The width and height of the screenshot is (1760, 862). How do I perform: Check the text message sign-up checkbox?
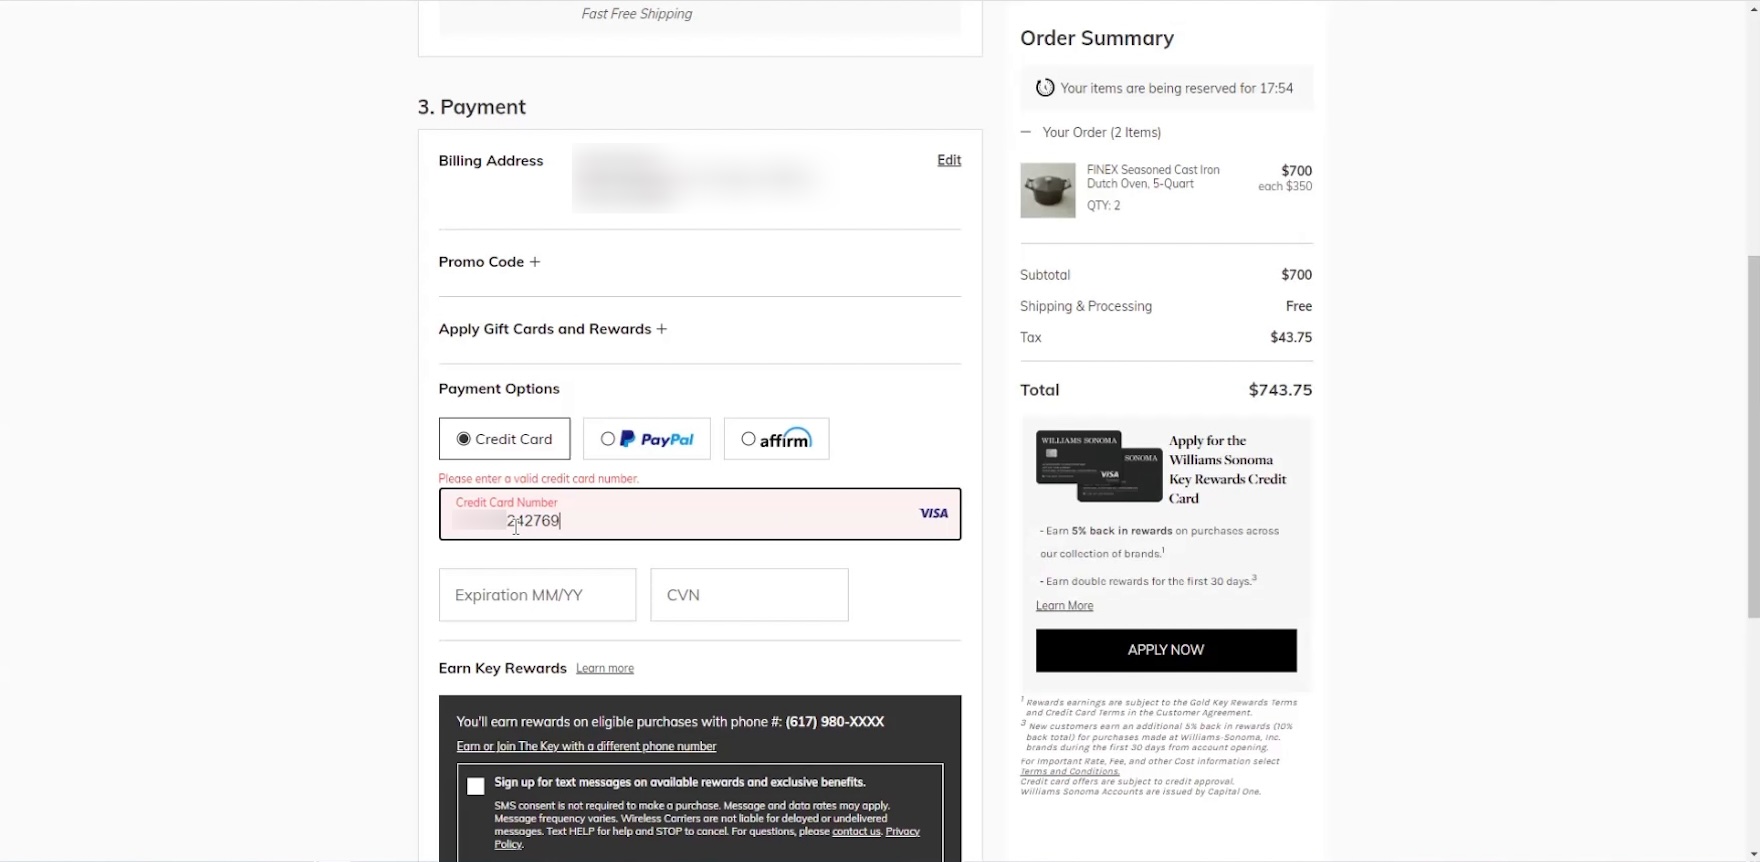(476, 786)
